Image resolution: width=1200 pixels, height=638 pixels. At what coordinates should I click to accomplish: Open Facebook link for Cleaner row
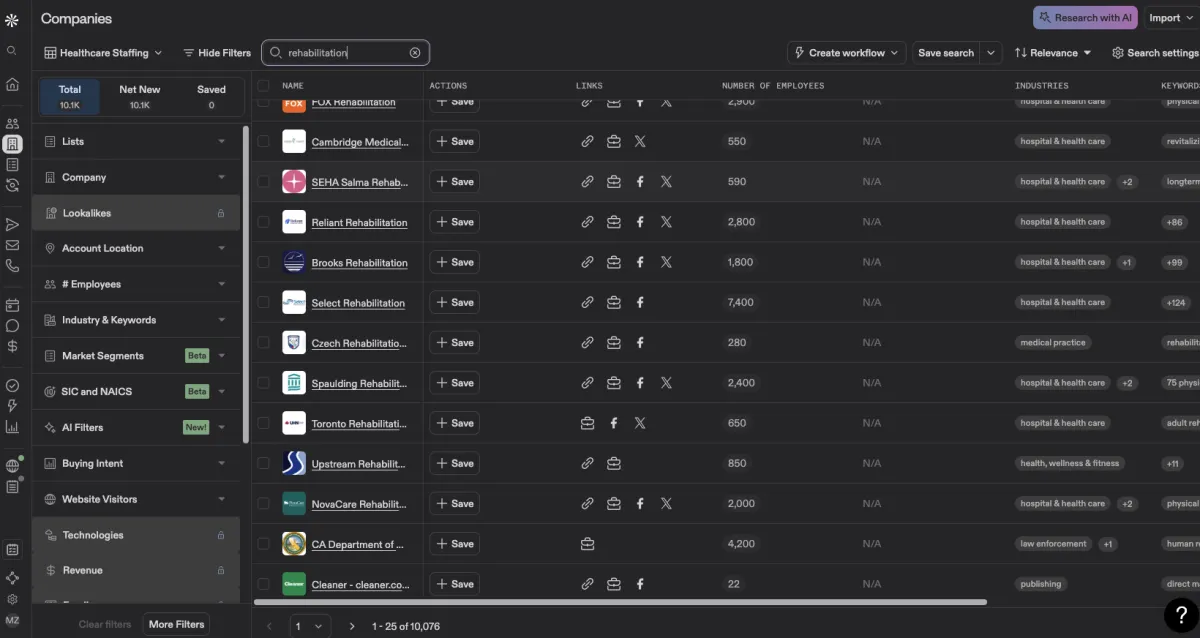click(x=640, y=584)
